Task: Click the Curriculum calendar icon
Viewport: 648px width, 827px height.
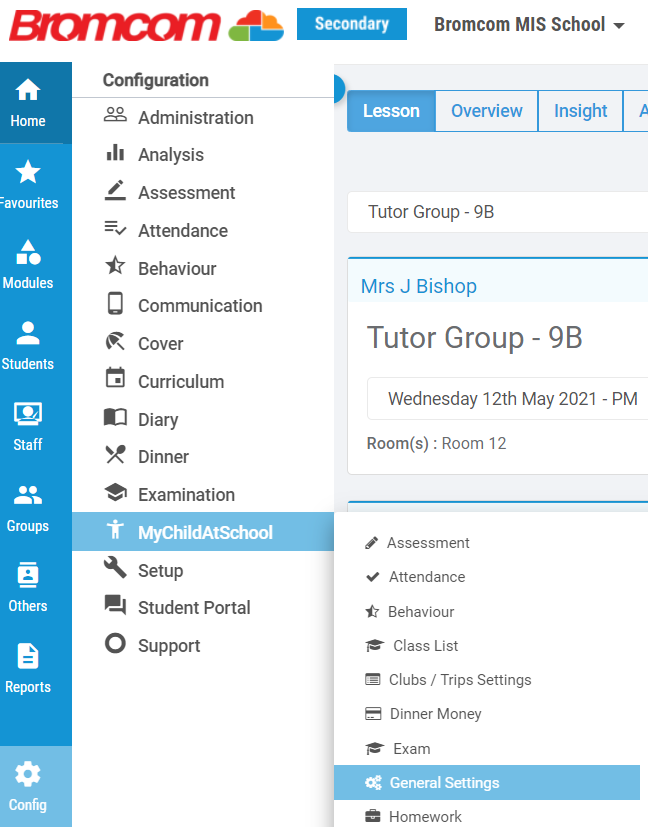Action: pyautogui.click(x=115, y=378)
